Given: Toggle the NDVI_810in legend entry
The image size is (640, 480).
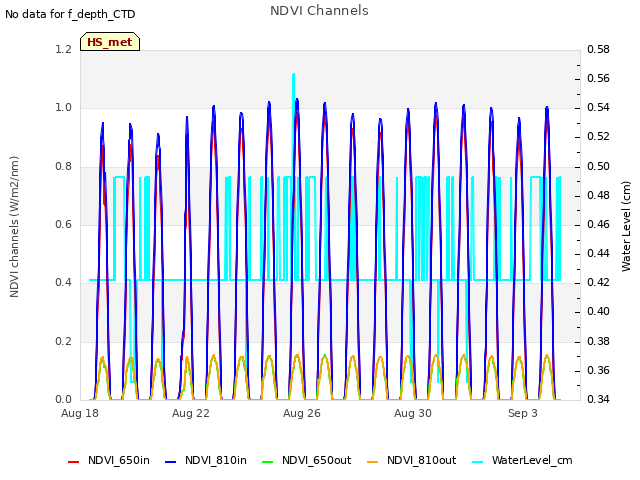Looking at the screenshot, I should [x=206, y=461].
